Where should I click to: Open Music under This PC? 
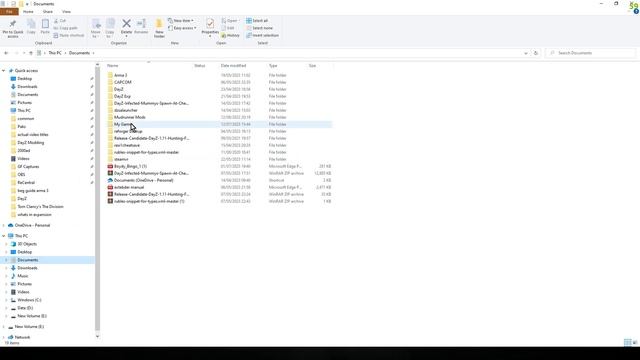pyautogui.click(x=23, y=276)
